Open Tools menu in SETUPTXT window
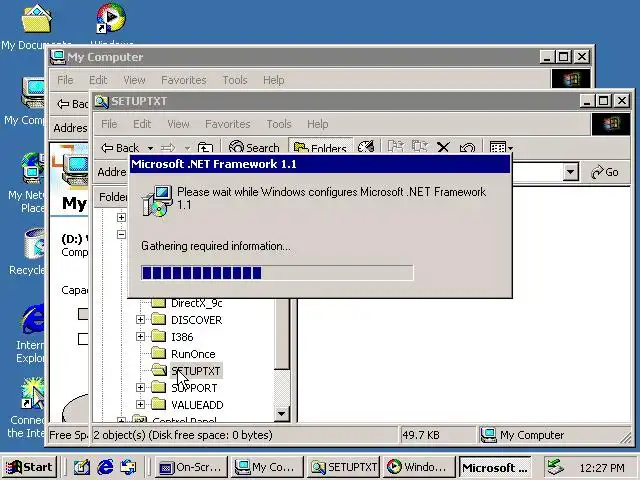Image resolution: width=640 pixels, height=480 pixels. [x=279, y=124]
